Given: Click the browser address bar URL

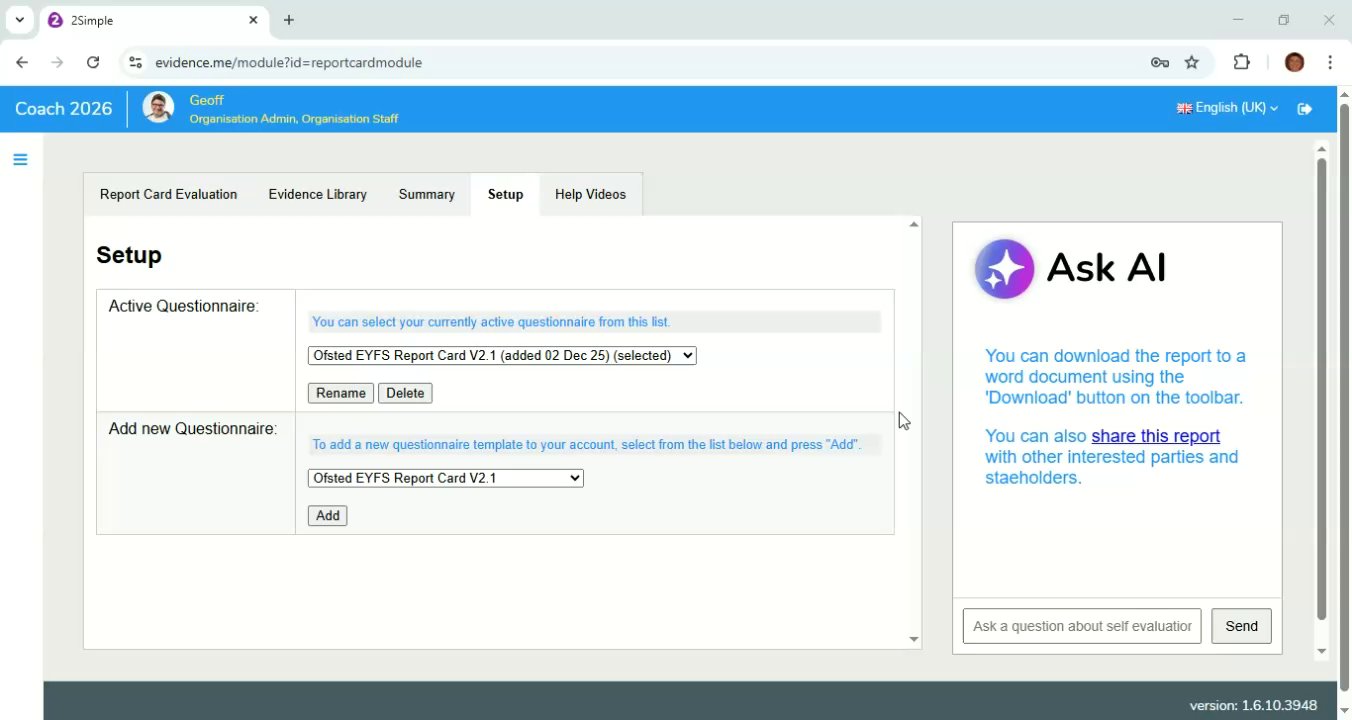Looking at the screenshot, I should coord(289,62).
